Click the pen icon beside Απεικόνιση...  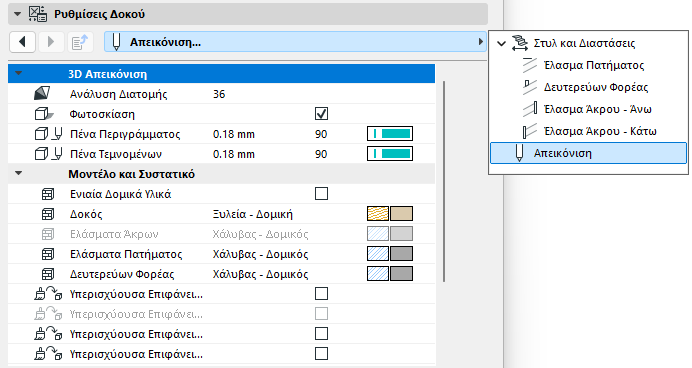tap(116, 42)
